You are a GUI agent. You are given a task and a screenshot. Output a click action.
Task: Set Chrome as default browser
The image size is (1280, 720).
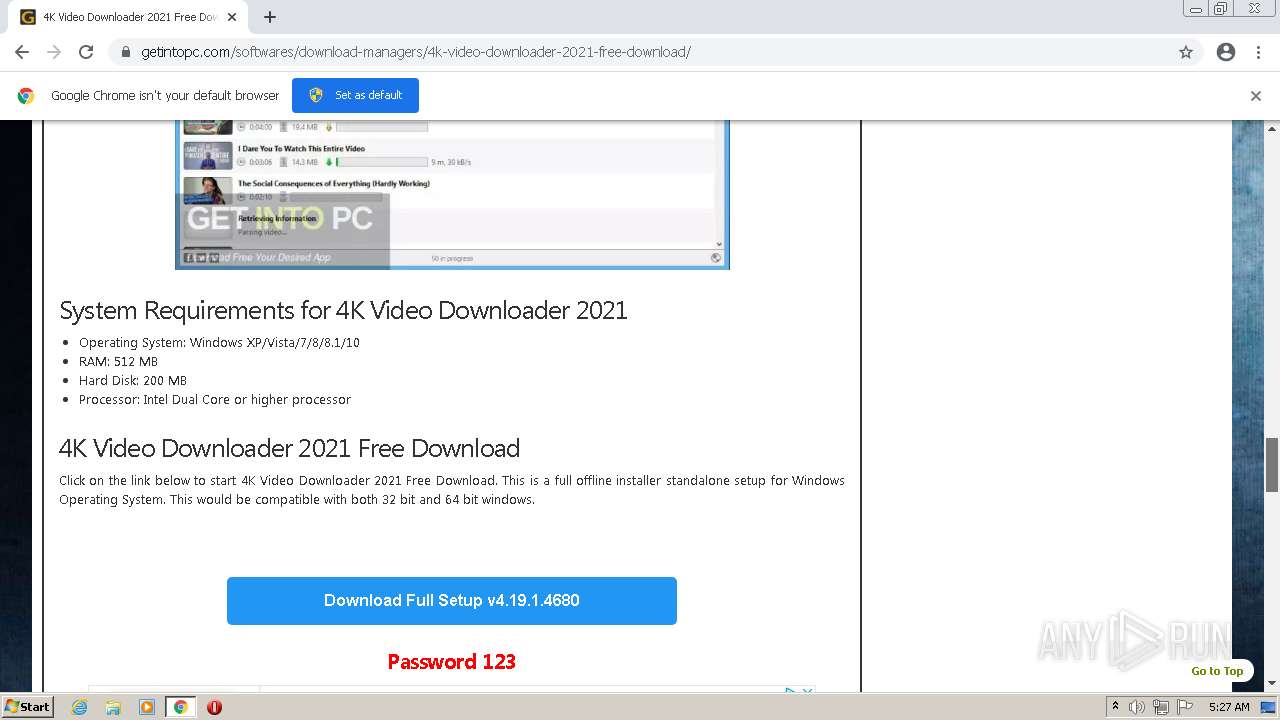pos(355,95)
